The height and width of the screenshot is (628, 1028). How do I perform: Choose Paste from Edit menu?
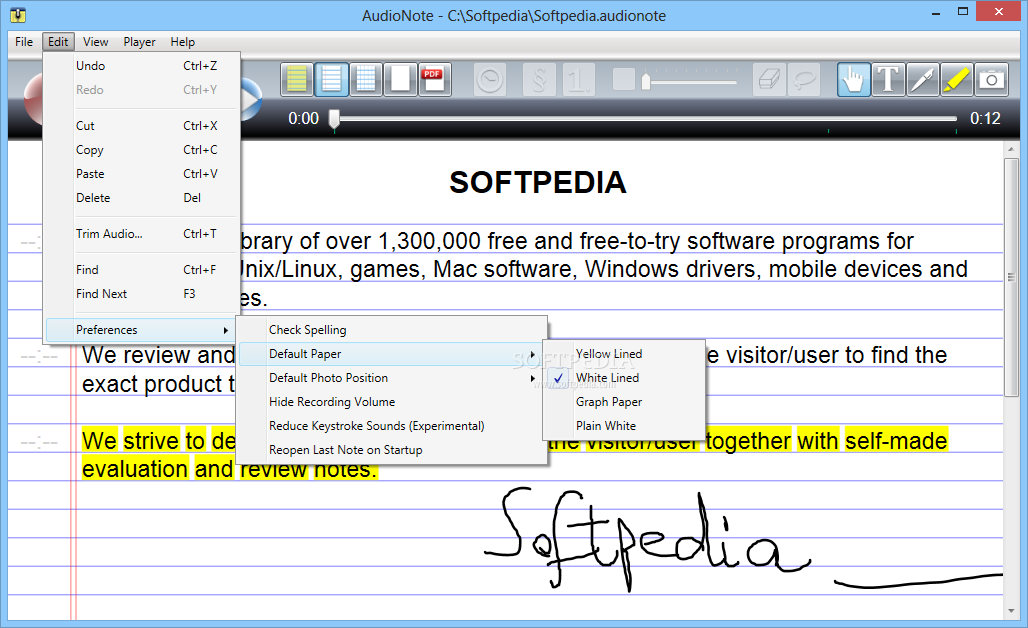(x=142, y=174)
